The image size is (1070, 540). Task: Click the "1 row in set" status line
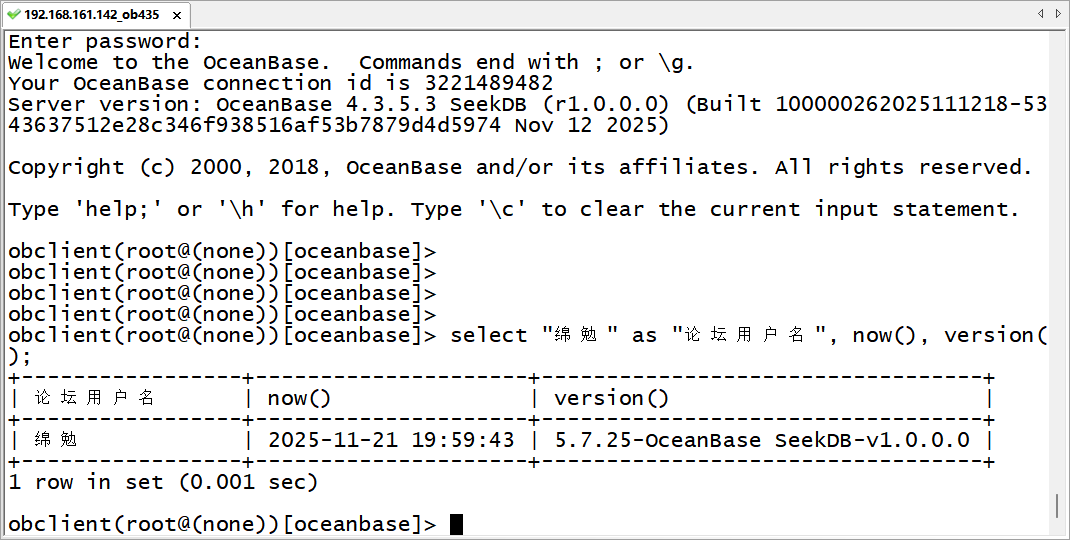[x=162, y=482]
